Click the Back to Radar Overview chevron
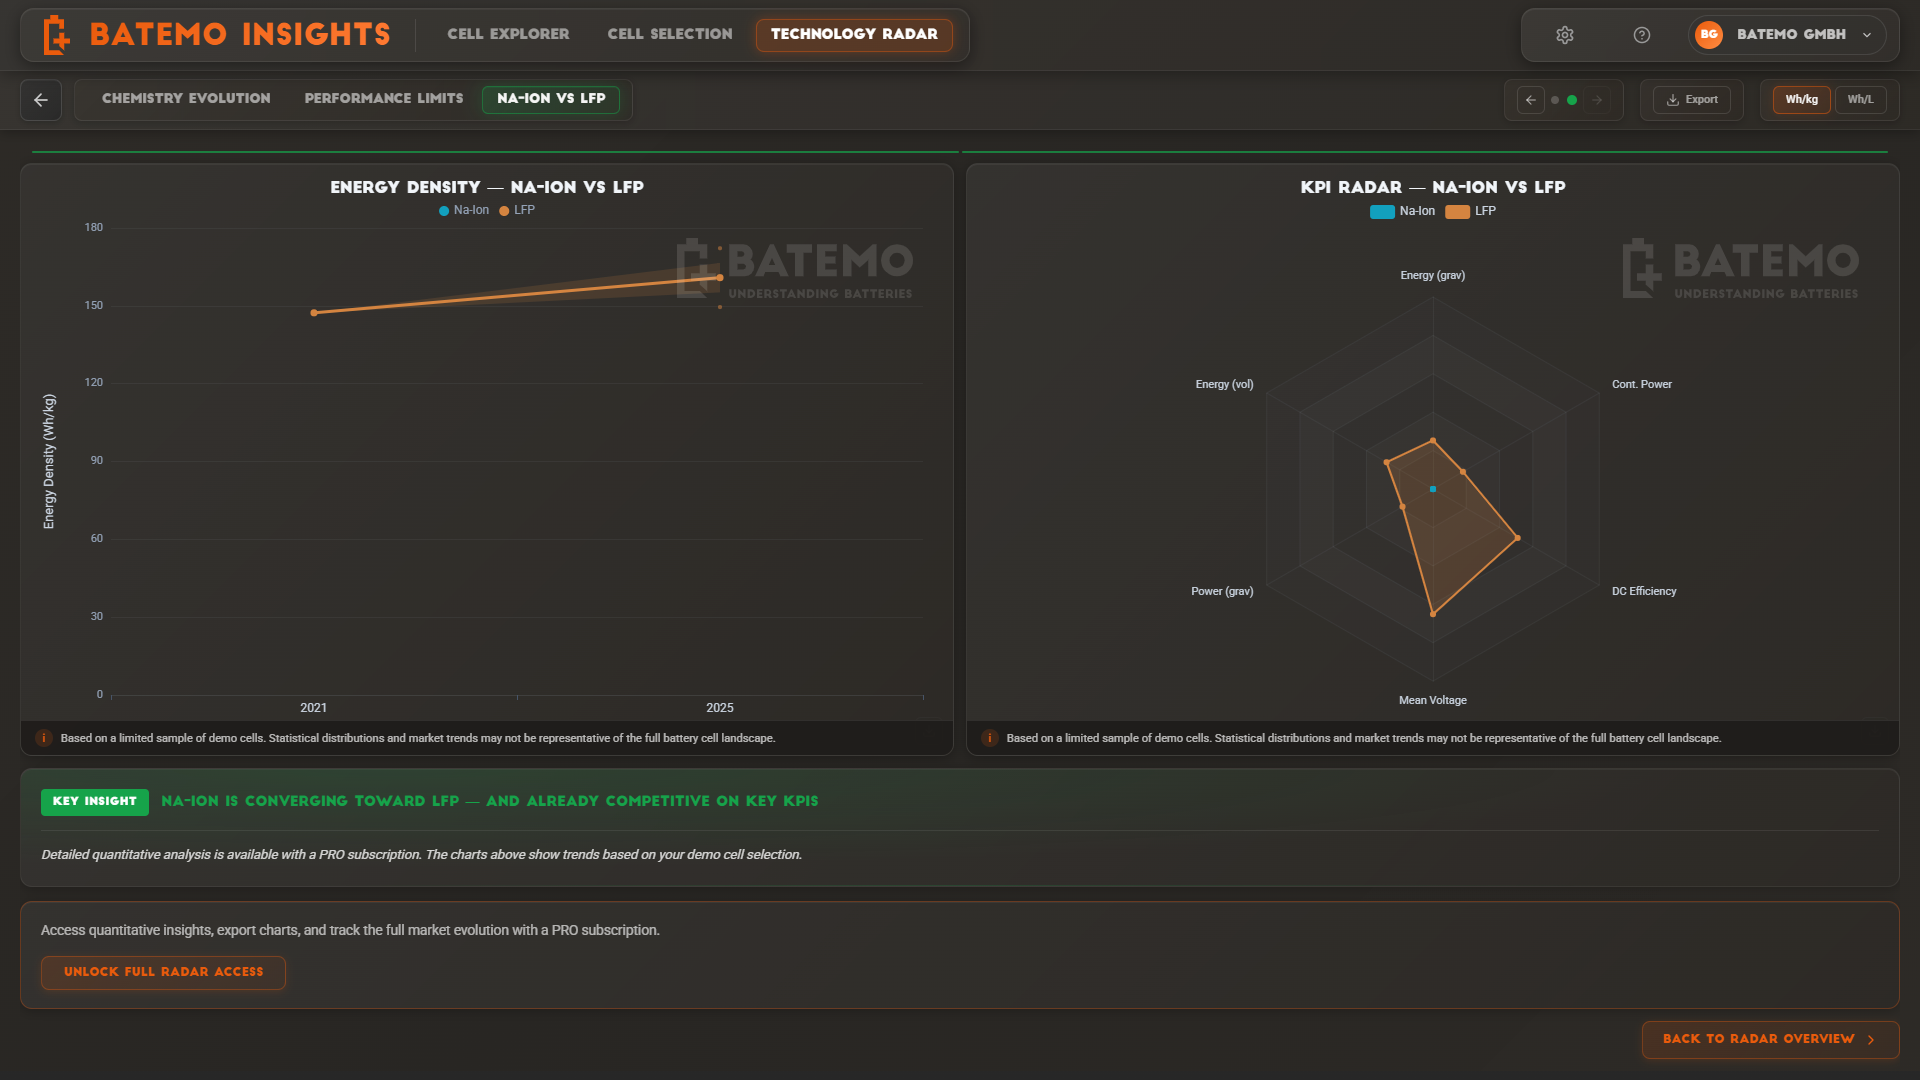Image resolution: width=1920 pixels, height=1080 pixels. tap(1871, 1039)
